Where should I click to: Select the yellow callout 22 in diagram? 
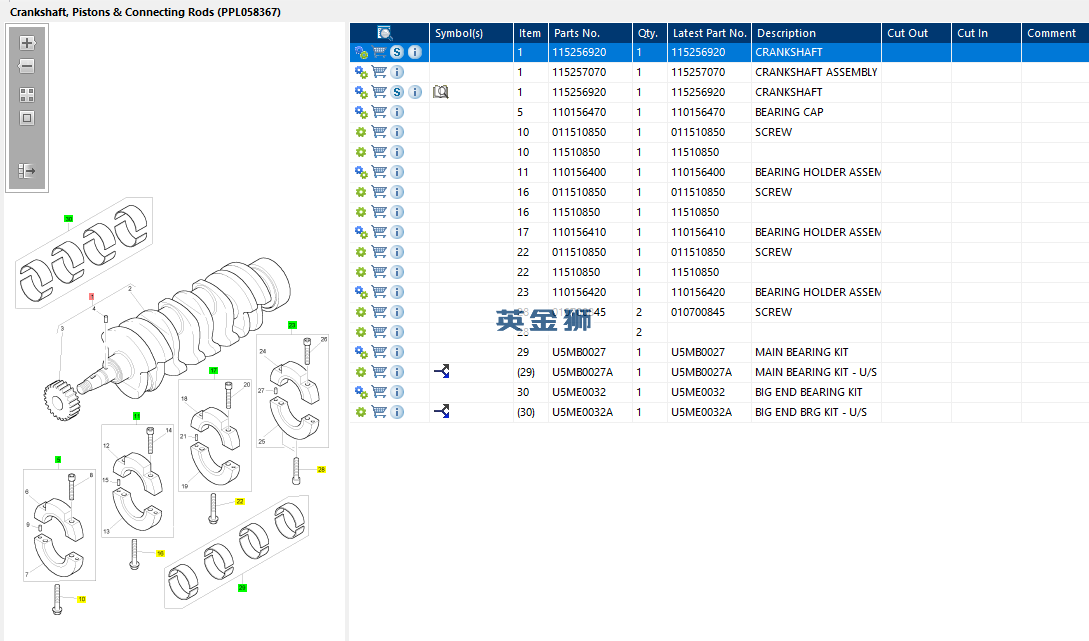coord(240,501)
